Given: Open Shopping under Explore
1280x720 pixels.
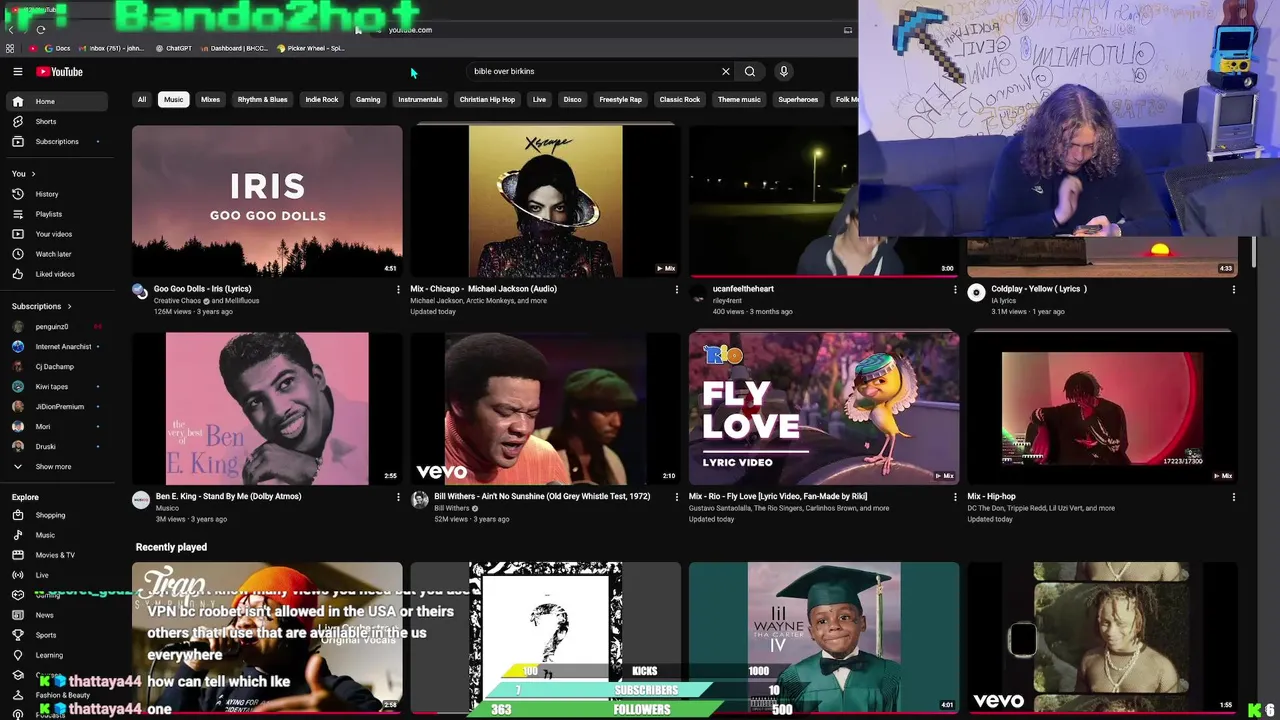Looking at the screenshot, I should click(56, 515).
